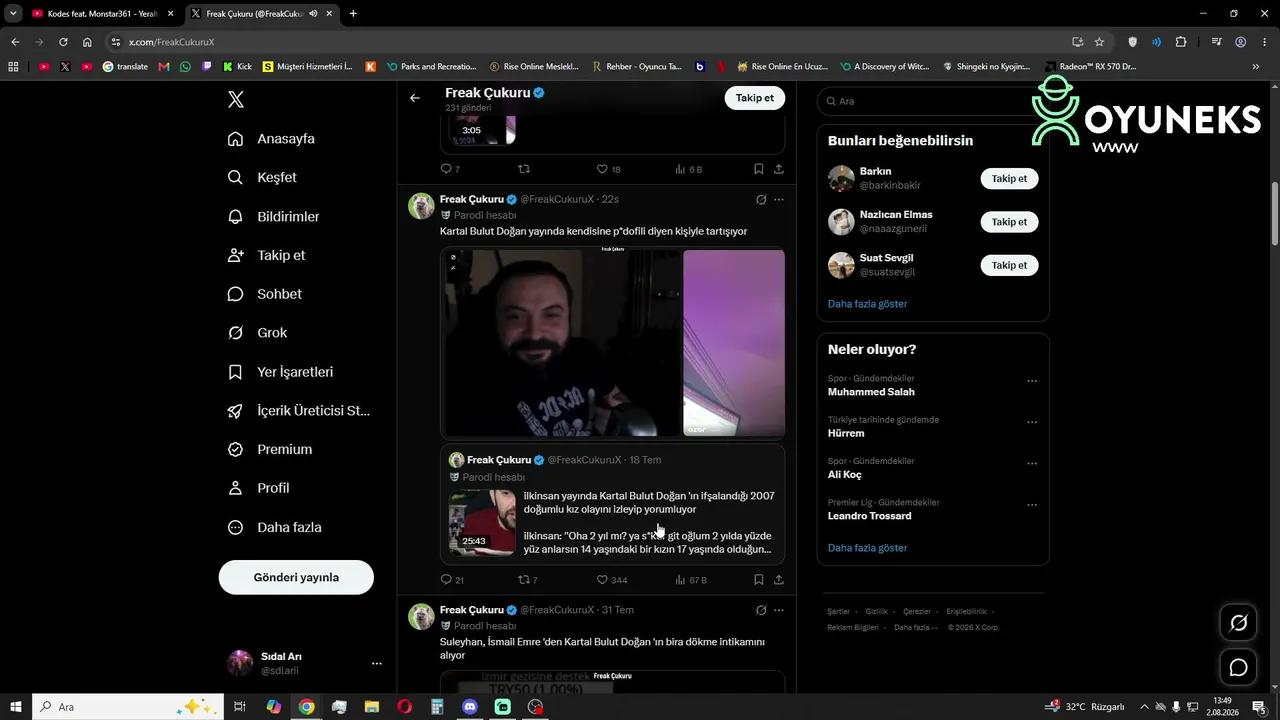Like the post with 344 likes

(x=602, y=580)
